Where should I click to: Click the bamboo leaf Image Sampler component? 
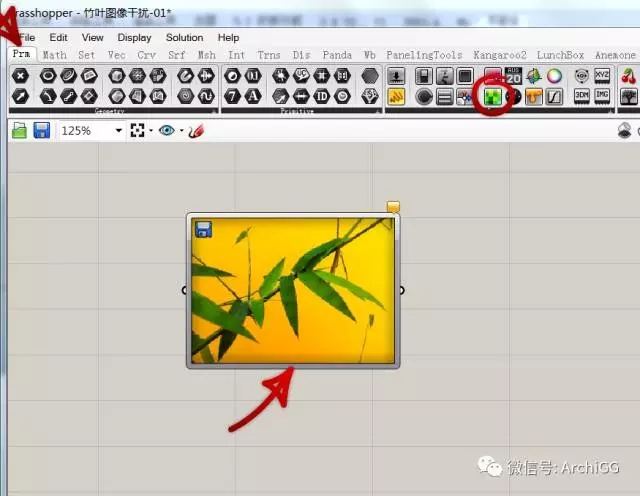pos(293,291)
